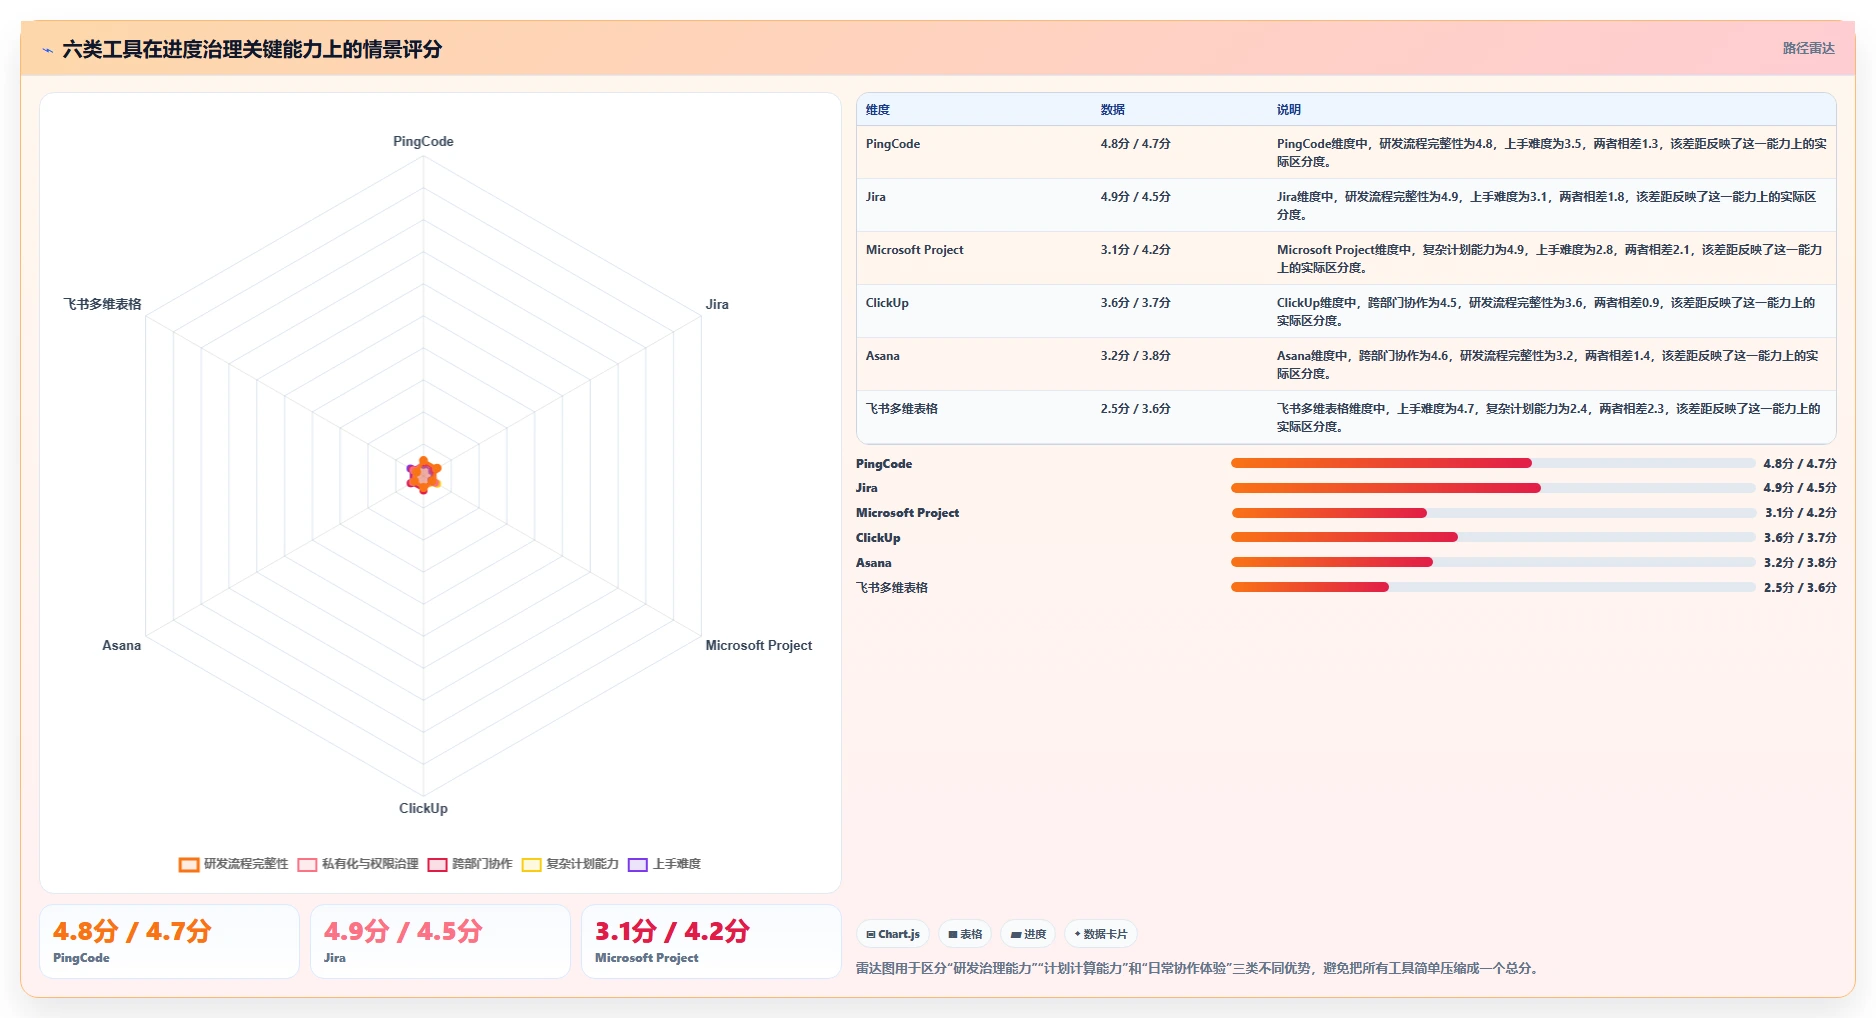Click the Microsoft Project description mentioning 相差2.1

click(x=1550, y=259)
